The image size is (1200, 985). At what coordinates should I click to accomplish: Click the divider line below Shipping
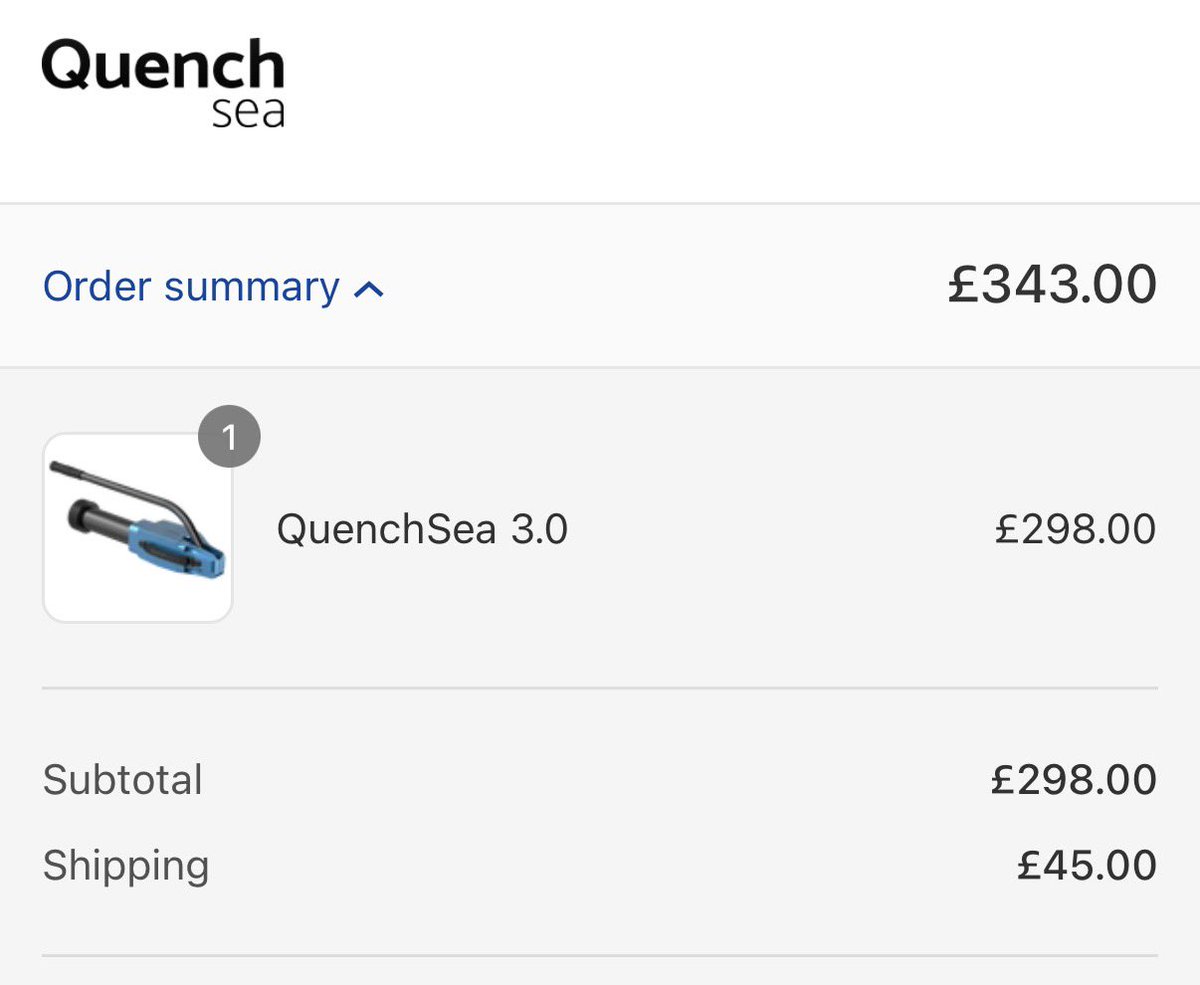click(600, 955)
